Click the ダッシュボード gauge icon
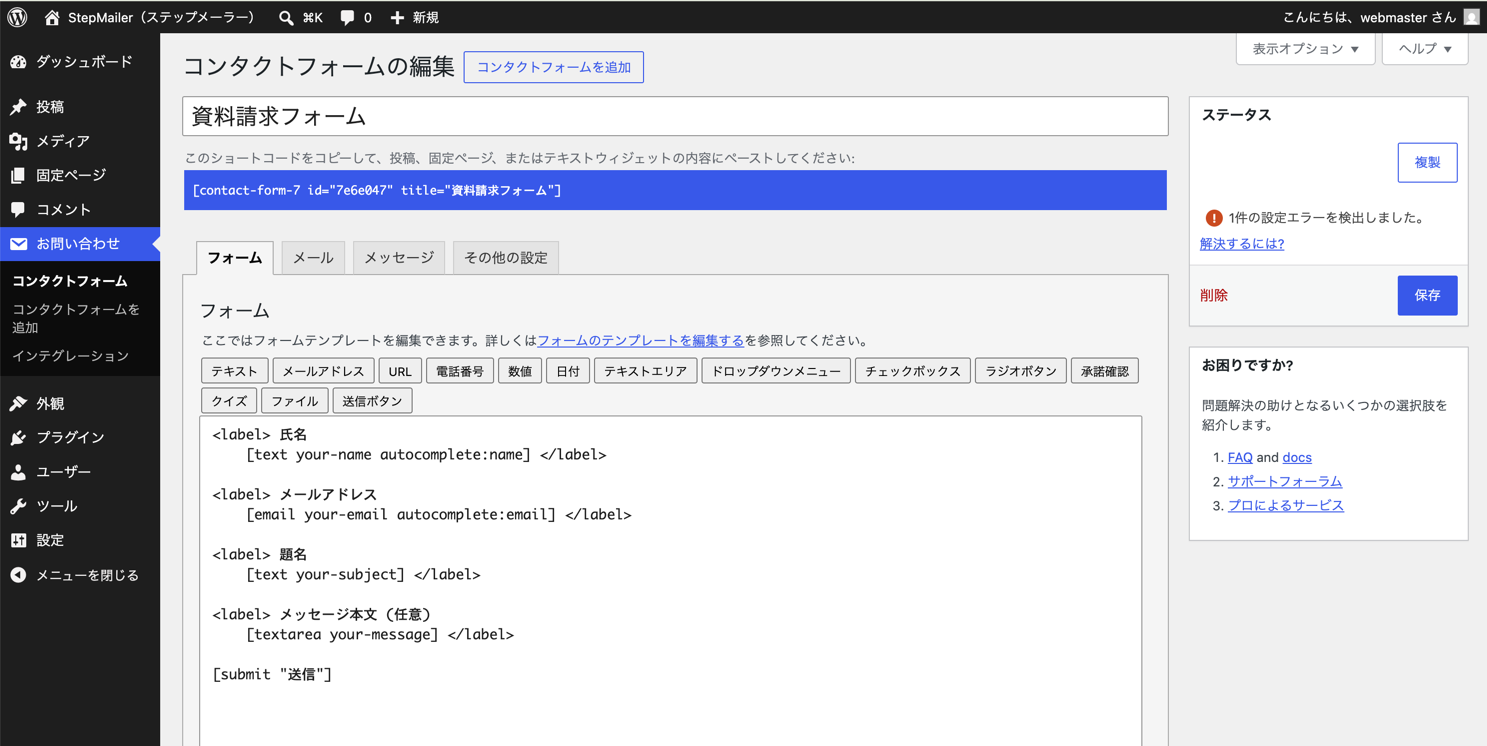Image resolution: width=1487 pixels, height=746 pixels. pos(18,62)
